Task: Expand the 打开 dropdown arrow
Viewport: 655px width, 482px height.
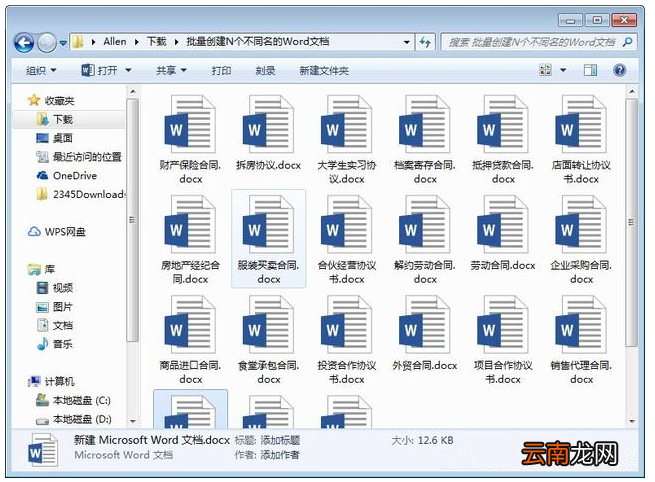Action: [128, 70]
